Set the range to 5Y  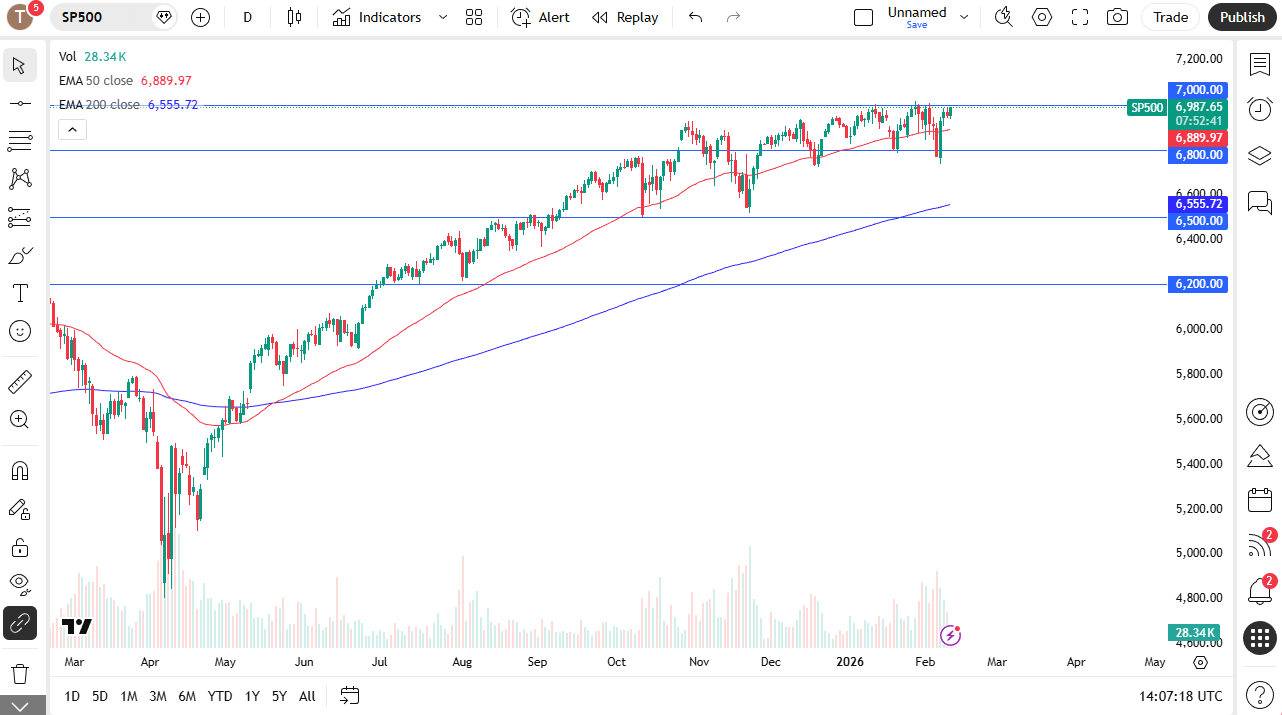pos(279,696)
